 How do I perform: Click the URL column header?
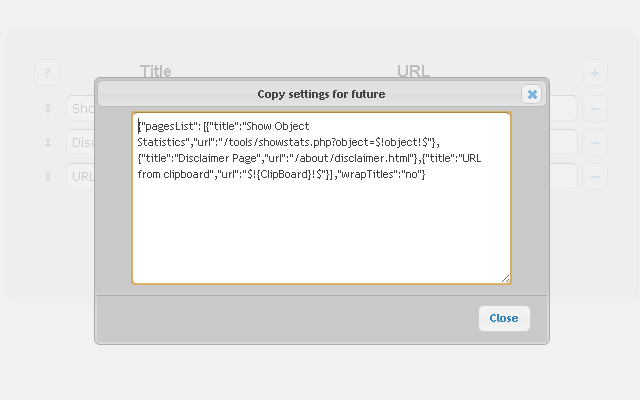(x=413, y=71)
